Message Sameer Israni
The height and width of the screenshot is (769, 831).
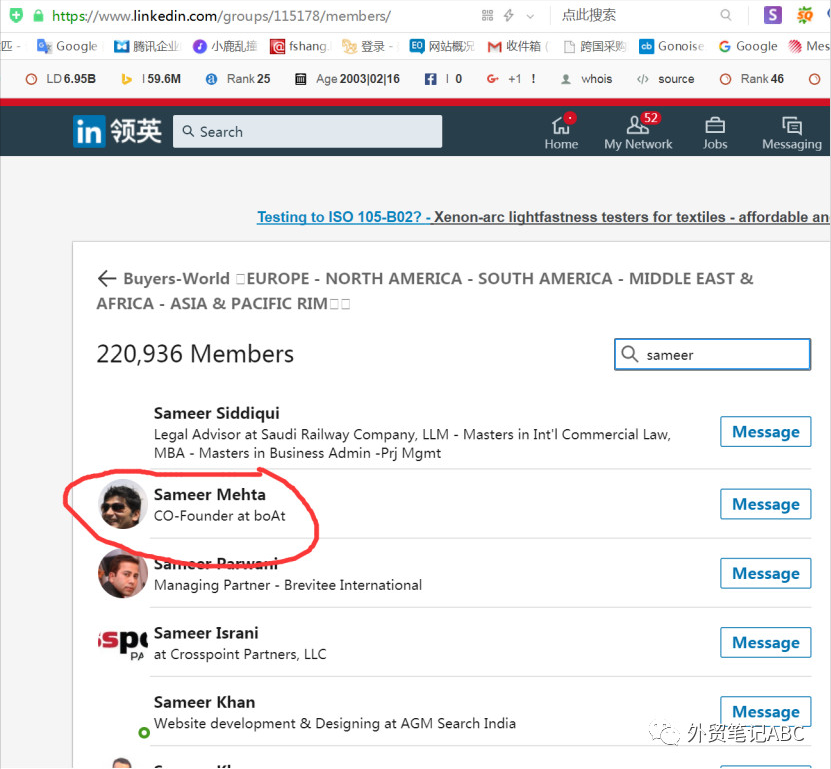pyautogui.click(x=765, y=642)
